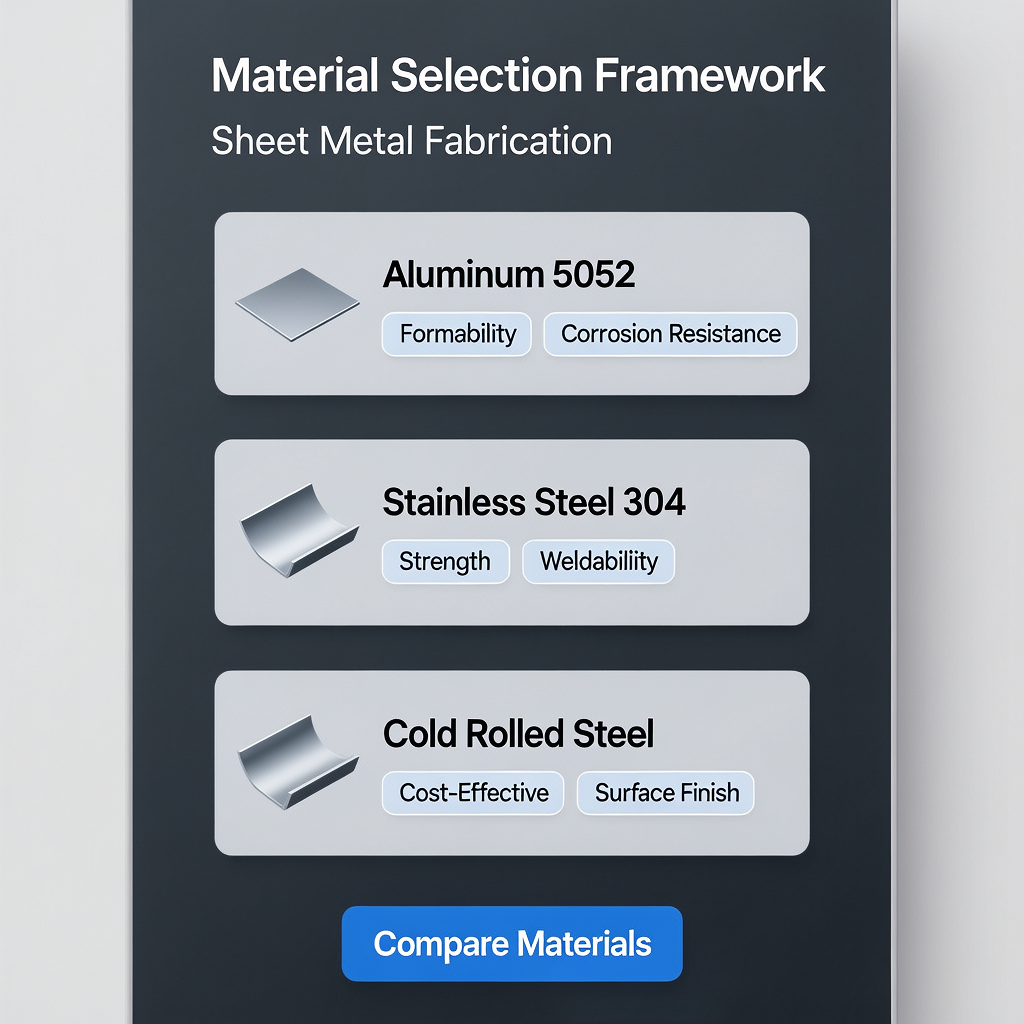The image size is (1024, 1024).
Task: Click the Material Selection Framework heading
Action: pos(518,77)
